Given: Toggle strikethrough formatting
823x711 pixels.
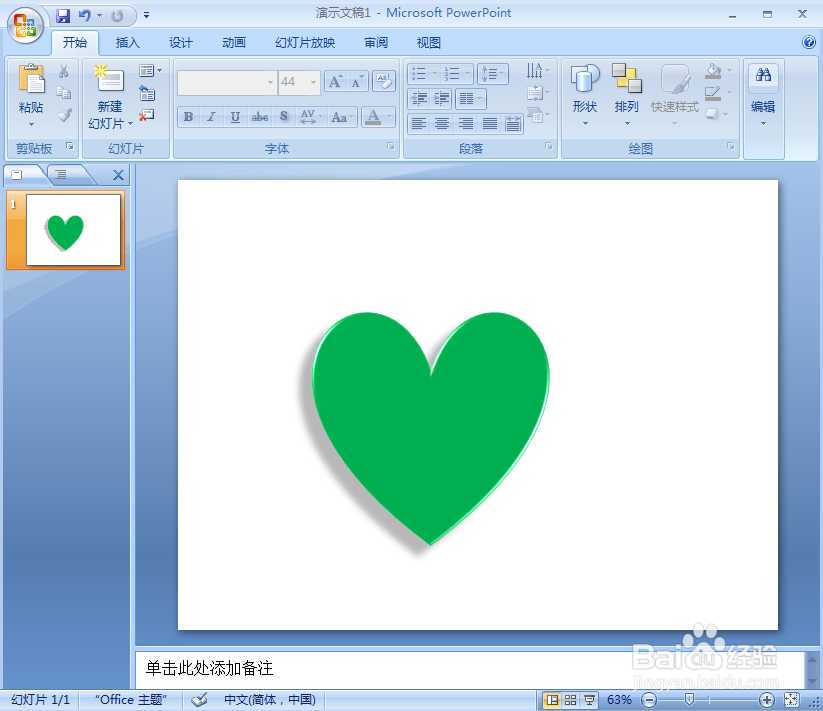Looking at the screenshot, I should click(x=260, y=117).
